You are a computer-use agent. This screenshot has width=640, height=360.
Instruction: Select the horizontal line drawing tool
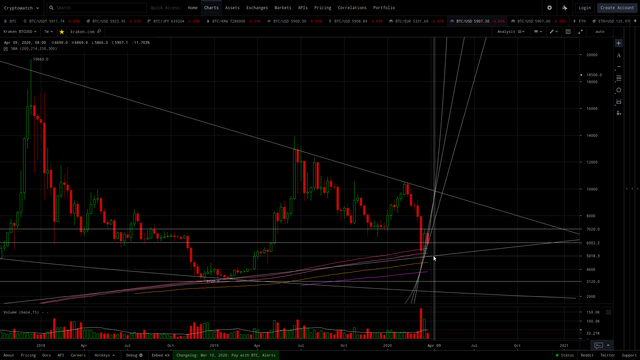pos(619,67)
